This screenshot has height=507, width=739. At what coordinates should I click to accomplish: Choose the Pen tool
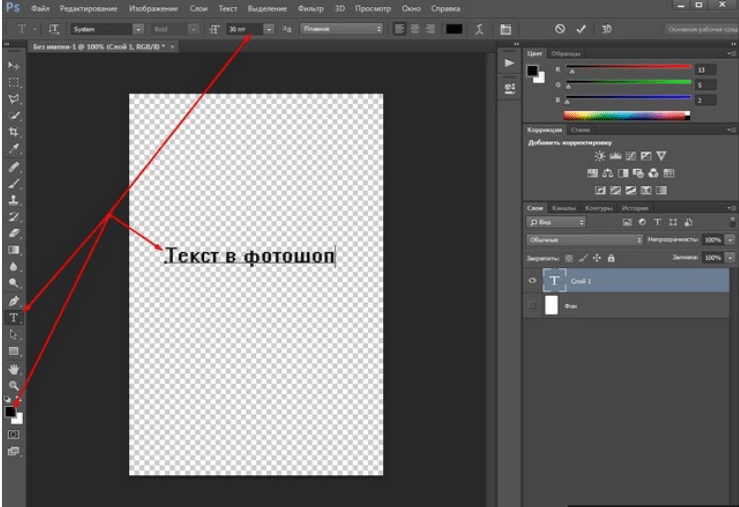click(14, 300)
